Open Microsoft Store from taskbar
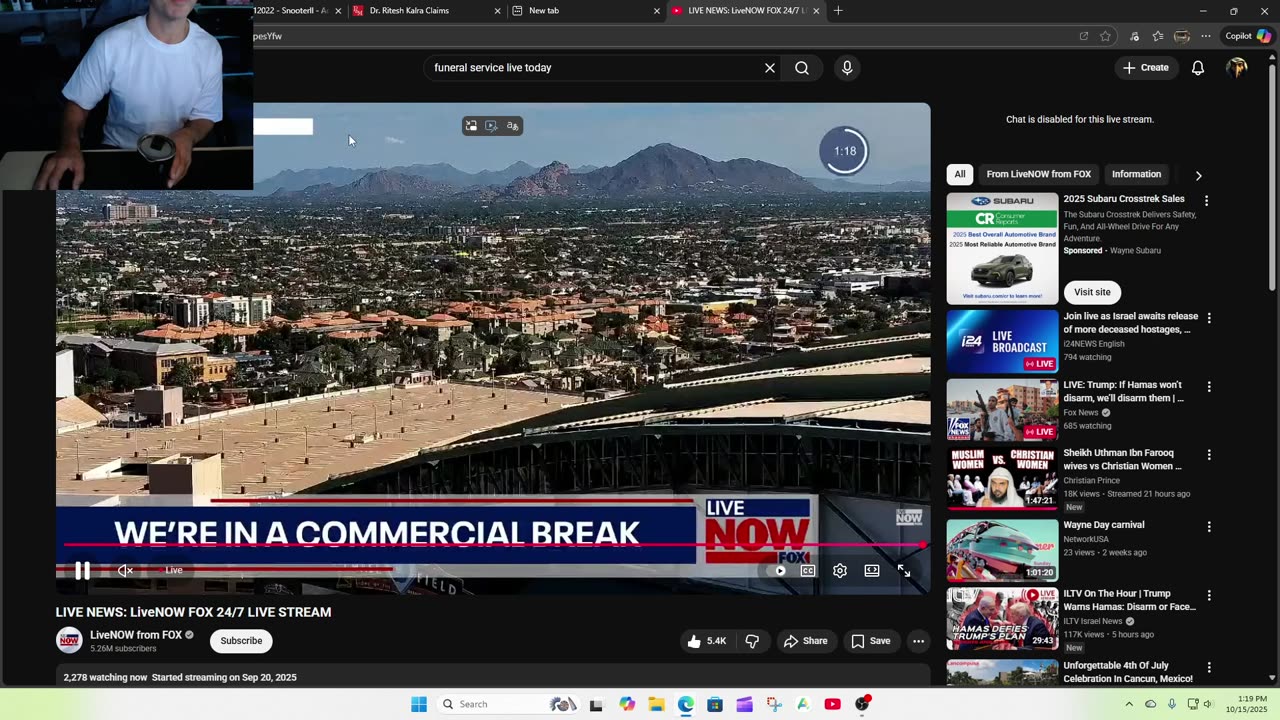This screenshot has width=1280, height=720. [715, 704]
